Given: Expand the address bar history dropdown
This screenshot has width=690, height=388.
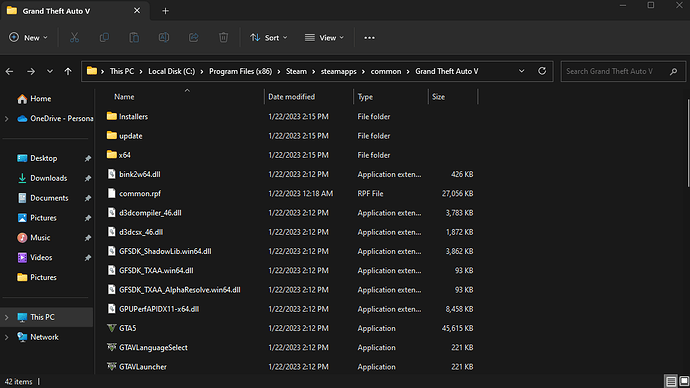Looking at the screenshot, I should click(x=521, y=71).
